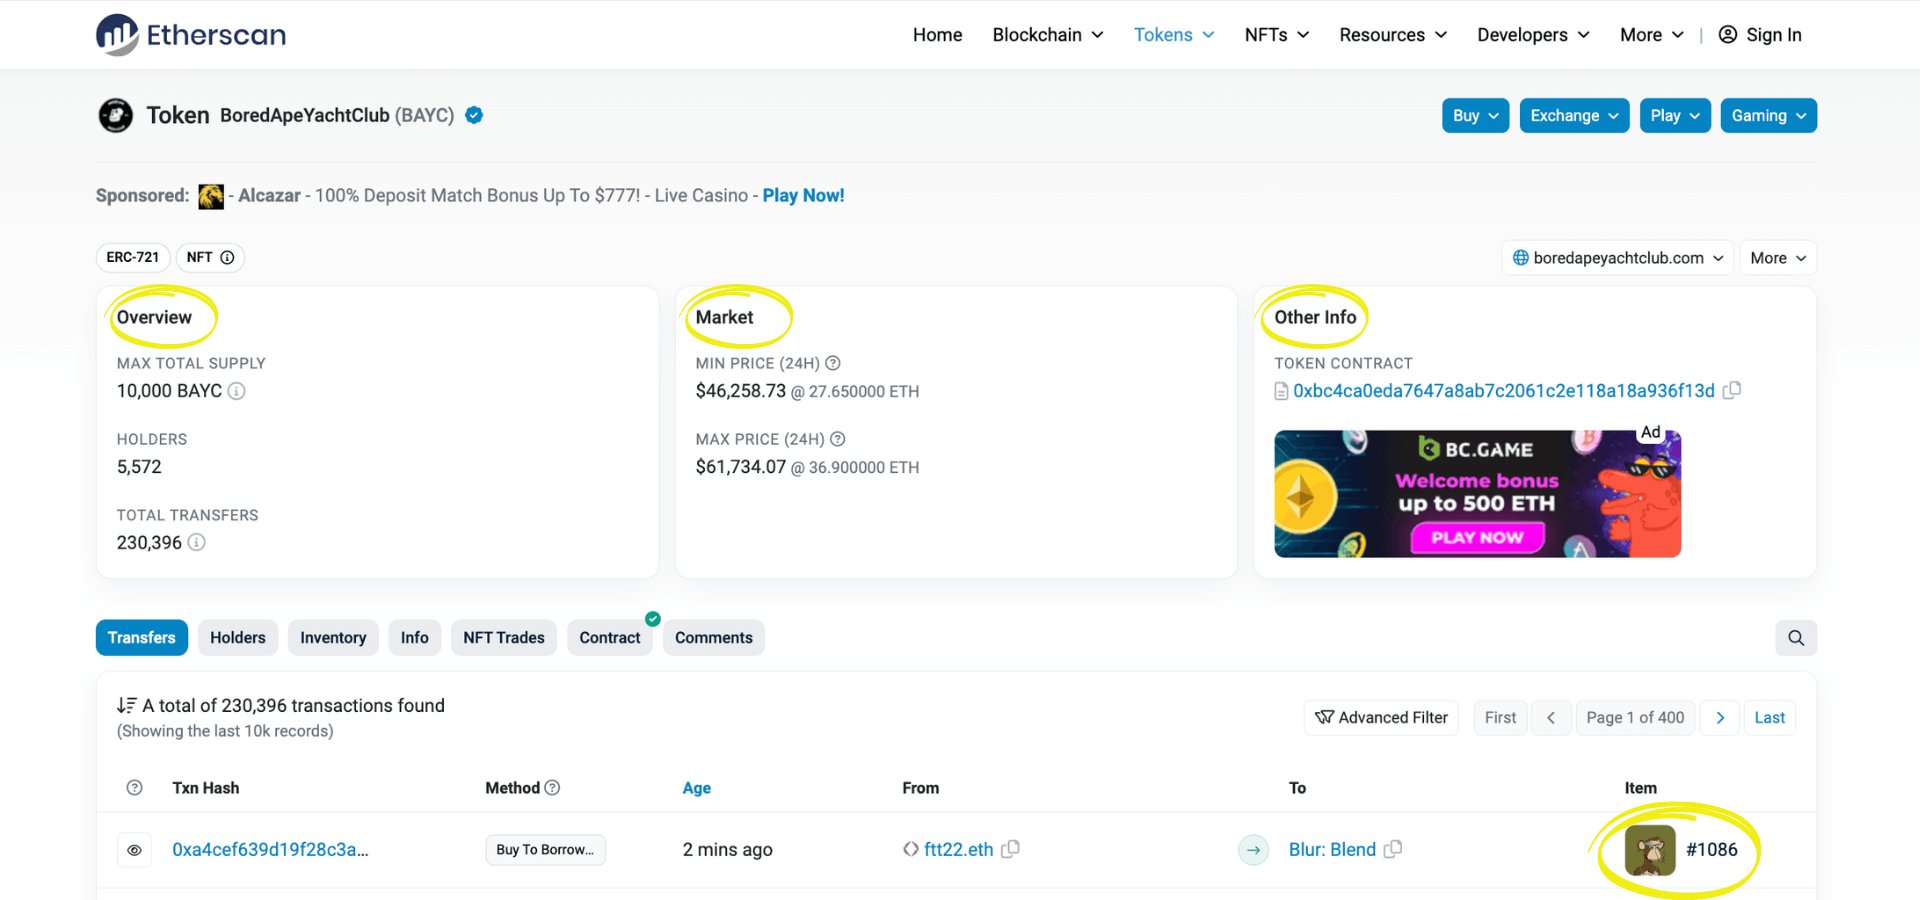Open the Sign In account icon
The image size is (1920, 900).
coord(1727,34)
